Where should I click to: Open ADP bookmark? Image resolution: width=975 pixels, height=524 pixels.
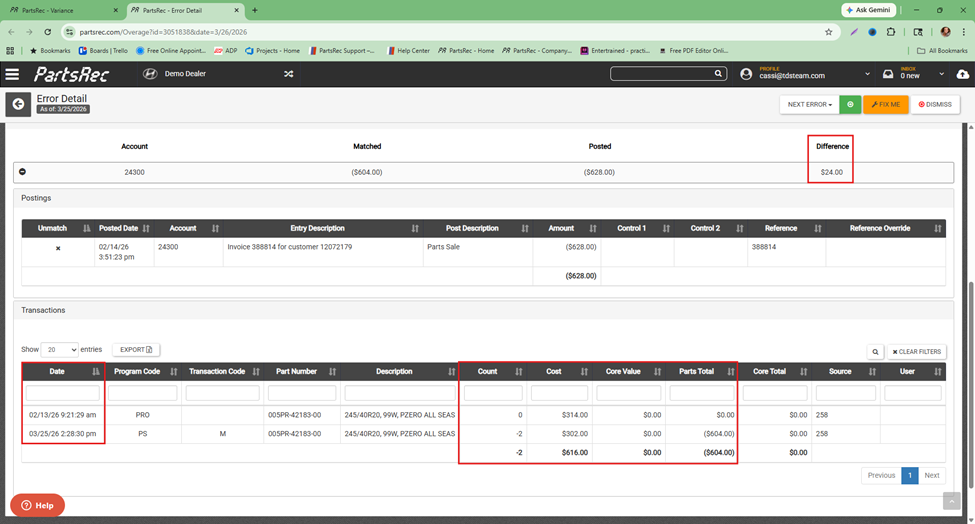point(226,50)
